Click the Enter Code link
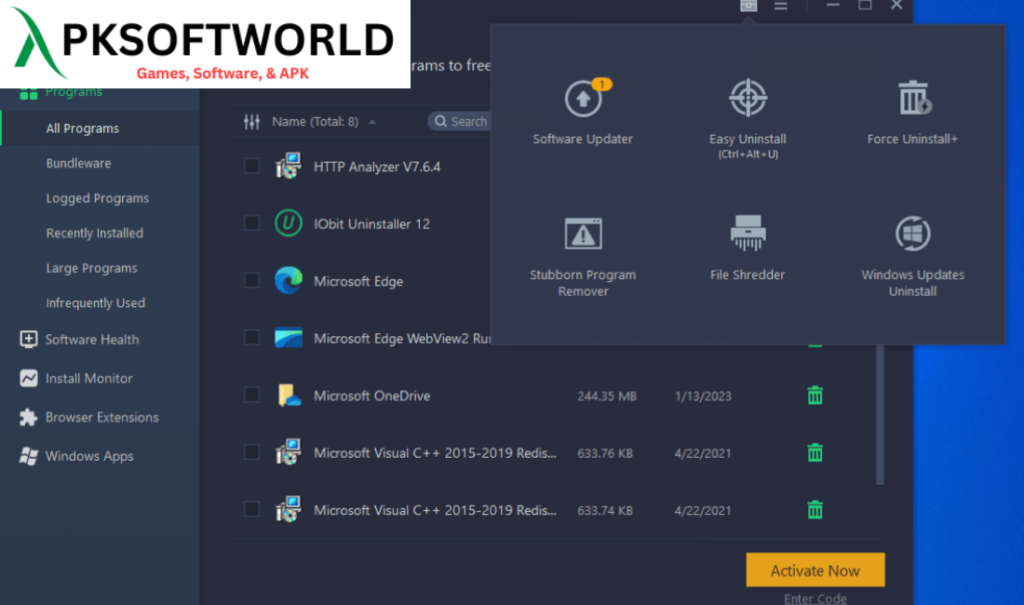Image resolution: width=1024 pixels, height=605 pixels. (815, 598)
